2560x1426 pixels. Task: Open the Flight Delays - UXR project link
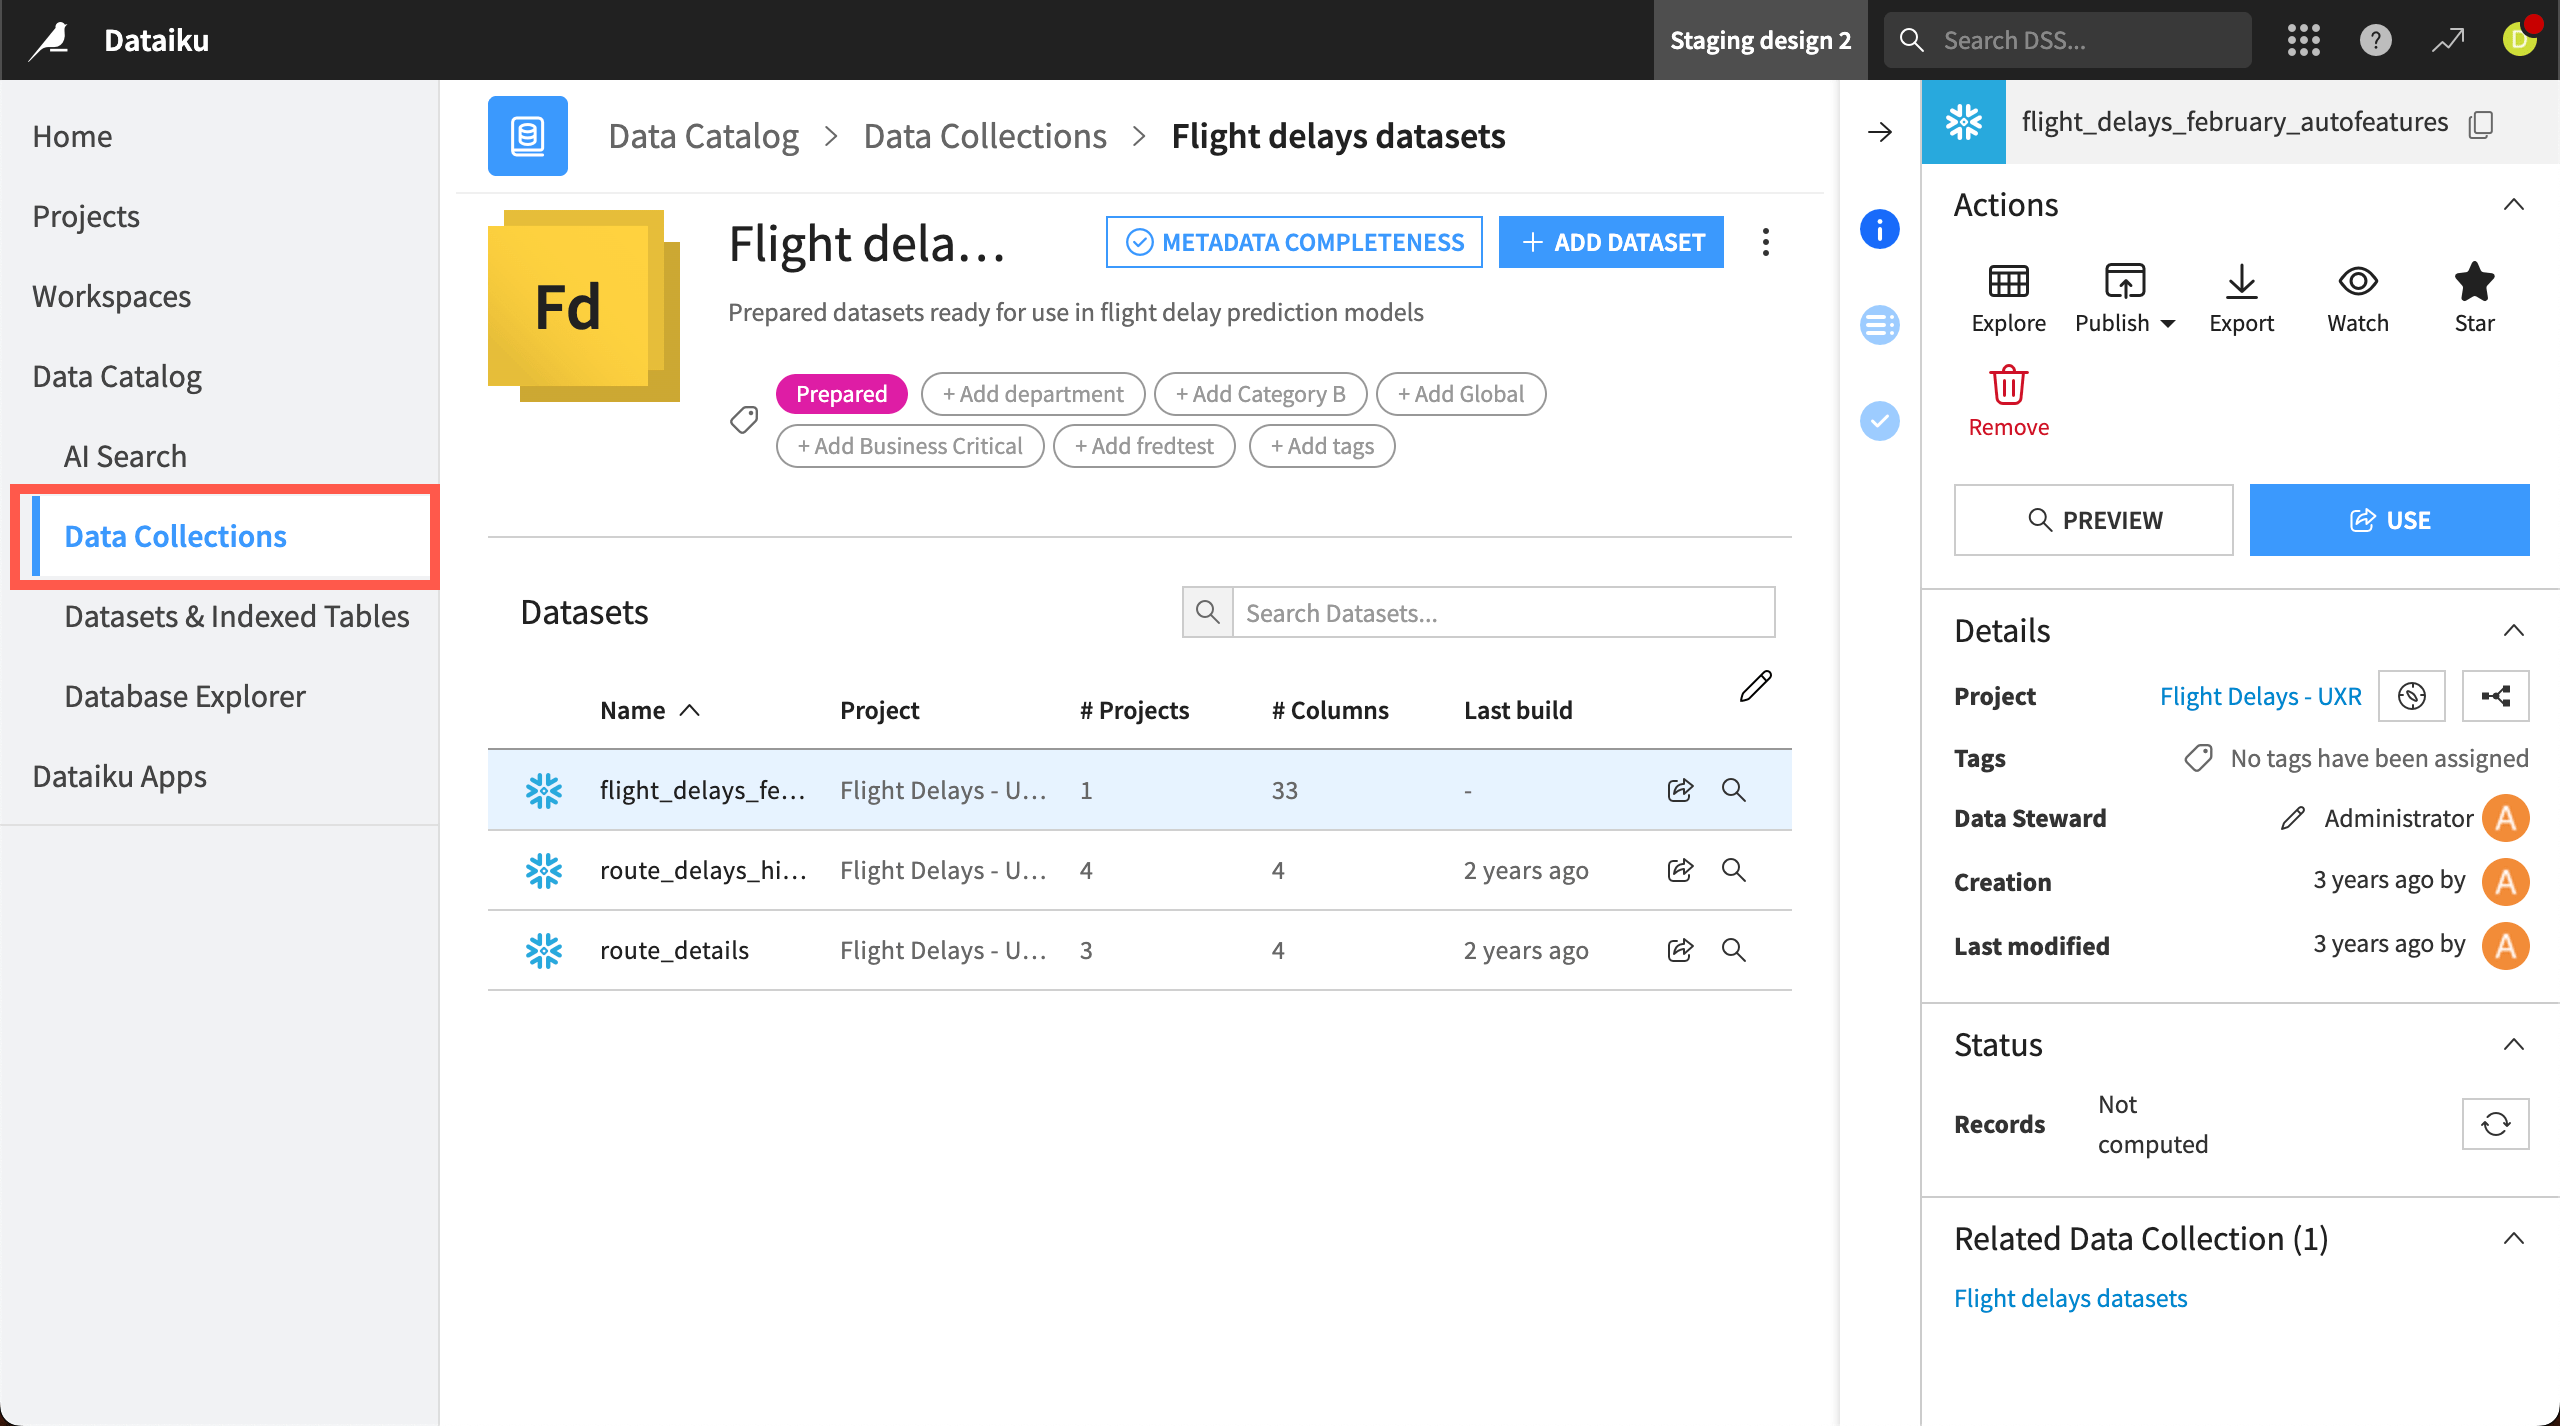pos(2260,696)
